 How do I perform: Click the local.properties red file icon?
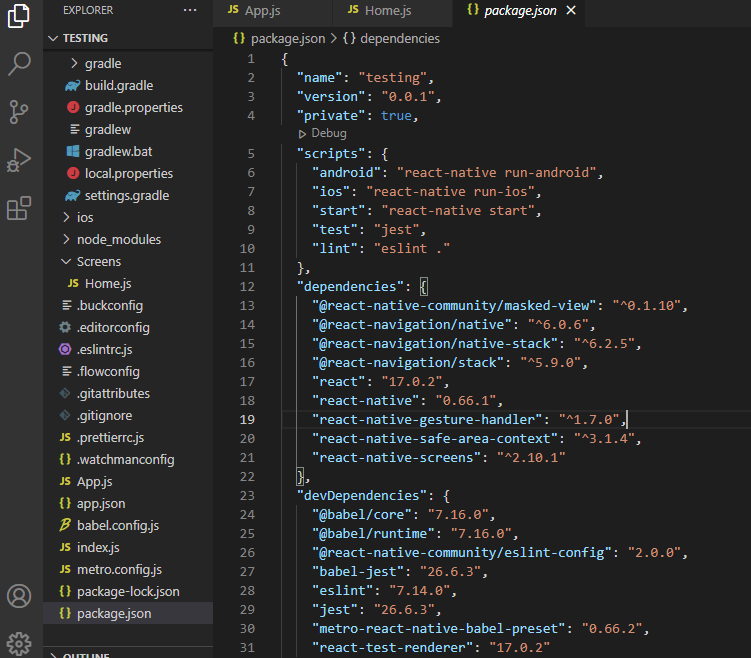pos(73,173)
